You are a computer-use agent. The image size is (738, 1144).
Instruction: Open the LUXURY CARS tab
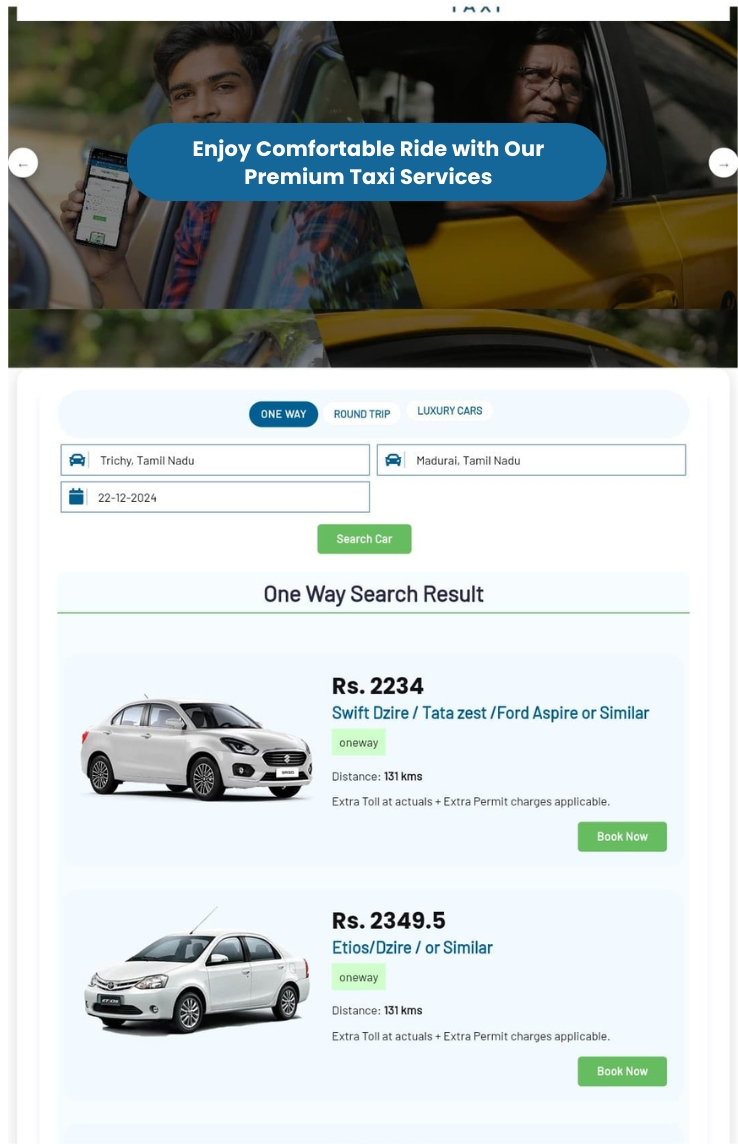coord(449,411)
